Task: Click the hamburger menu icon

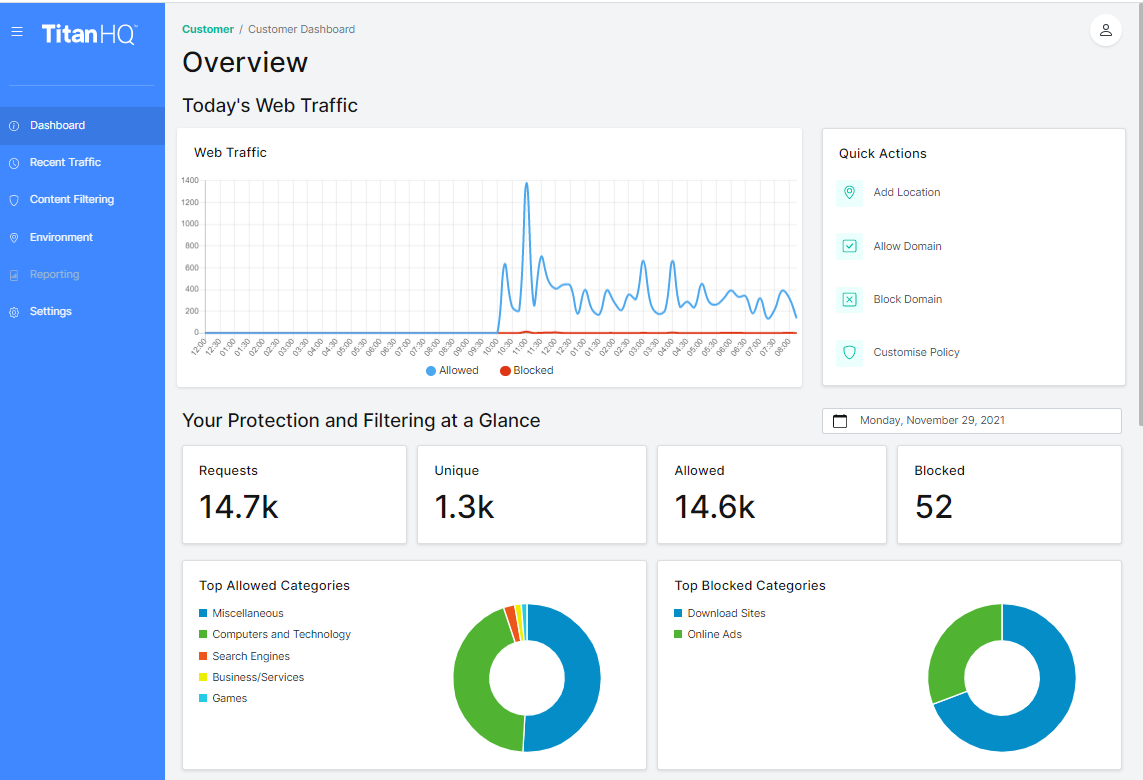Action: tap(17, 32)
